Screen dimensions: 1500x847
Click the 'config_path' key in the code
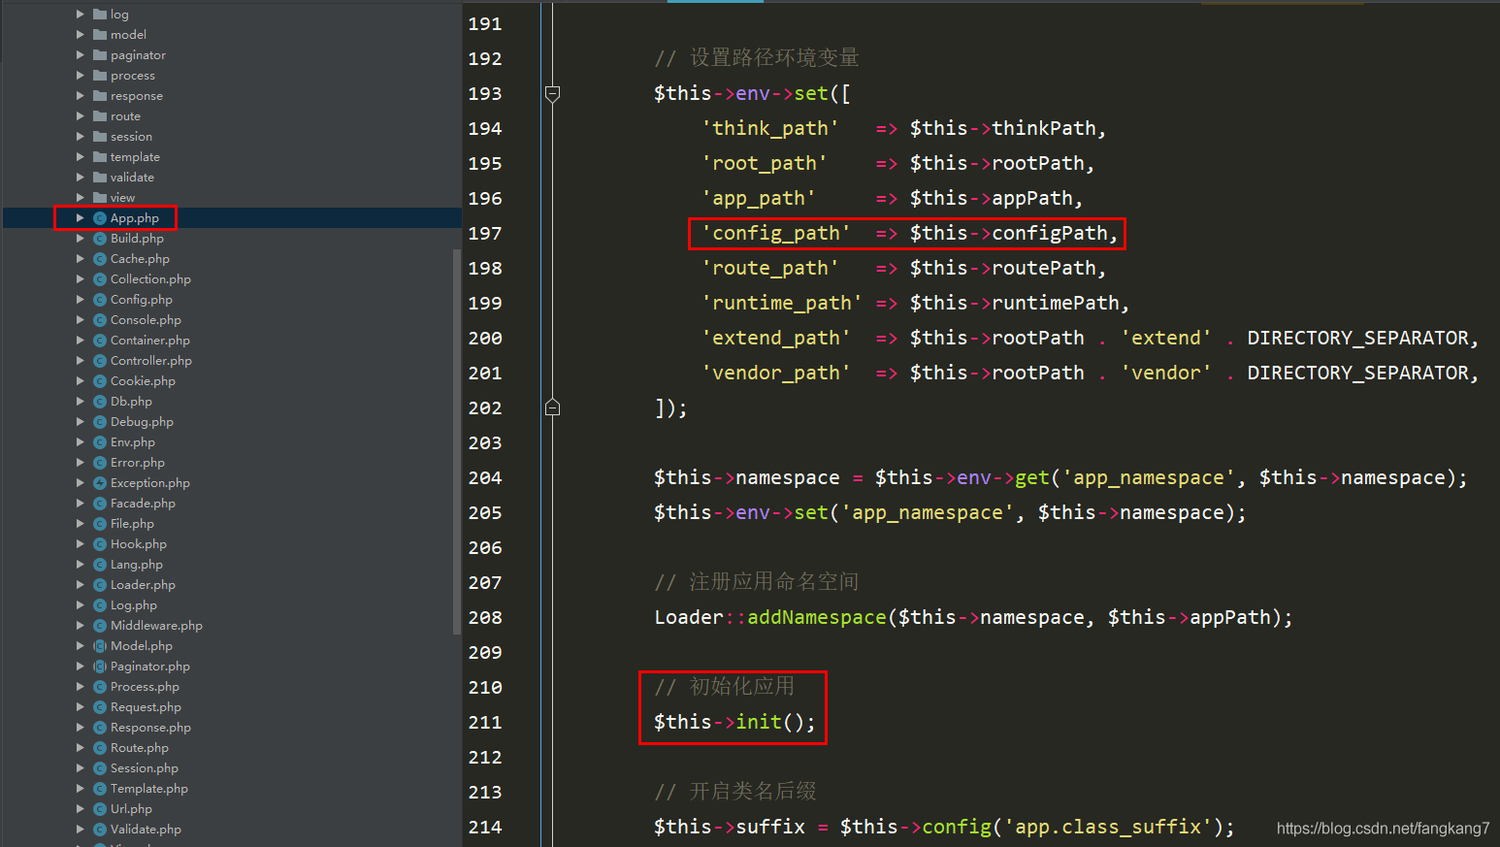coord(776,233)
